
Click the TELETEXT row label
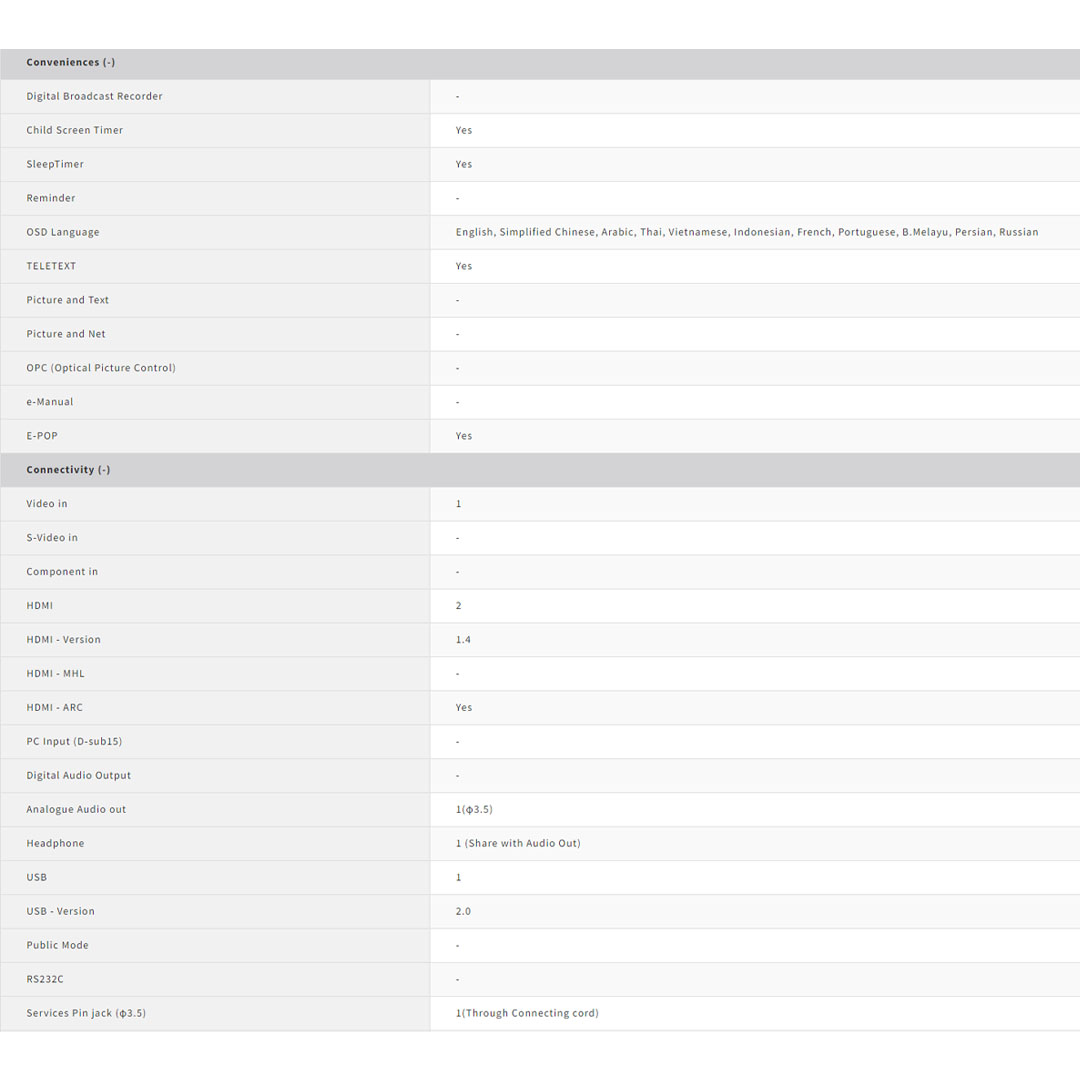coord(51,266)
